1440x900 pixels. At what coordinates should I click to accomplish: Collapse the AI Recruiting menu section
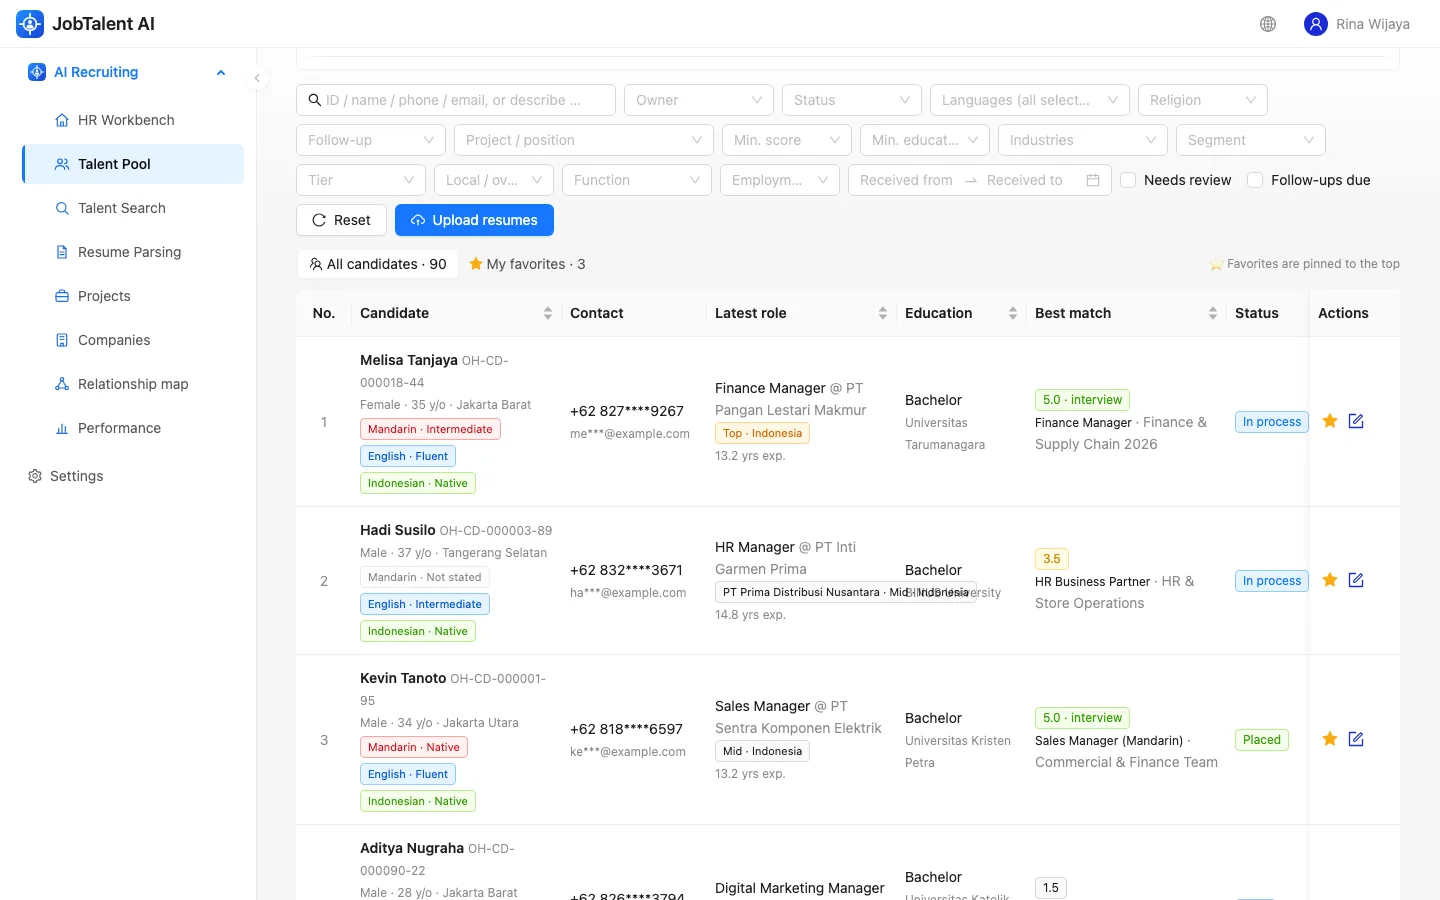click(x=221, y=72)
